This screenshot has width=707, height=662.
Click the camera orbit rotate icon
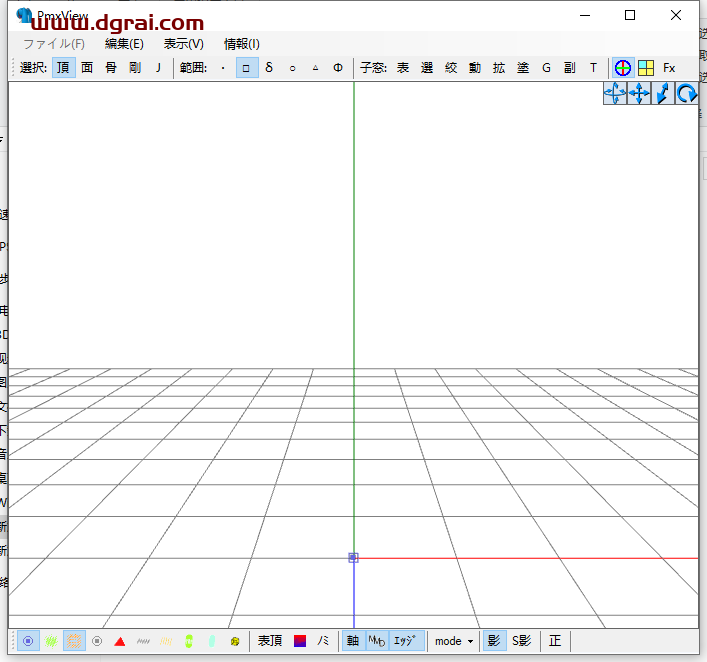615,93
